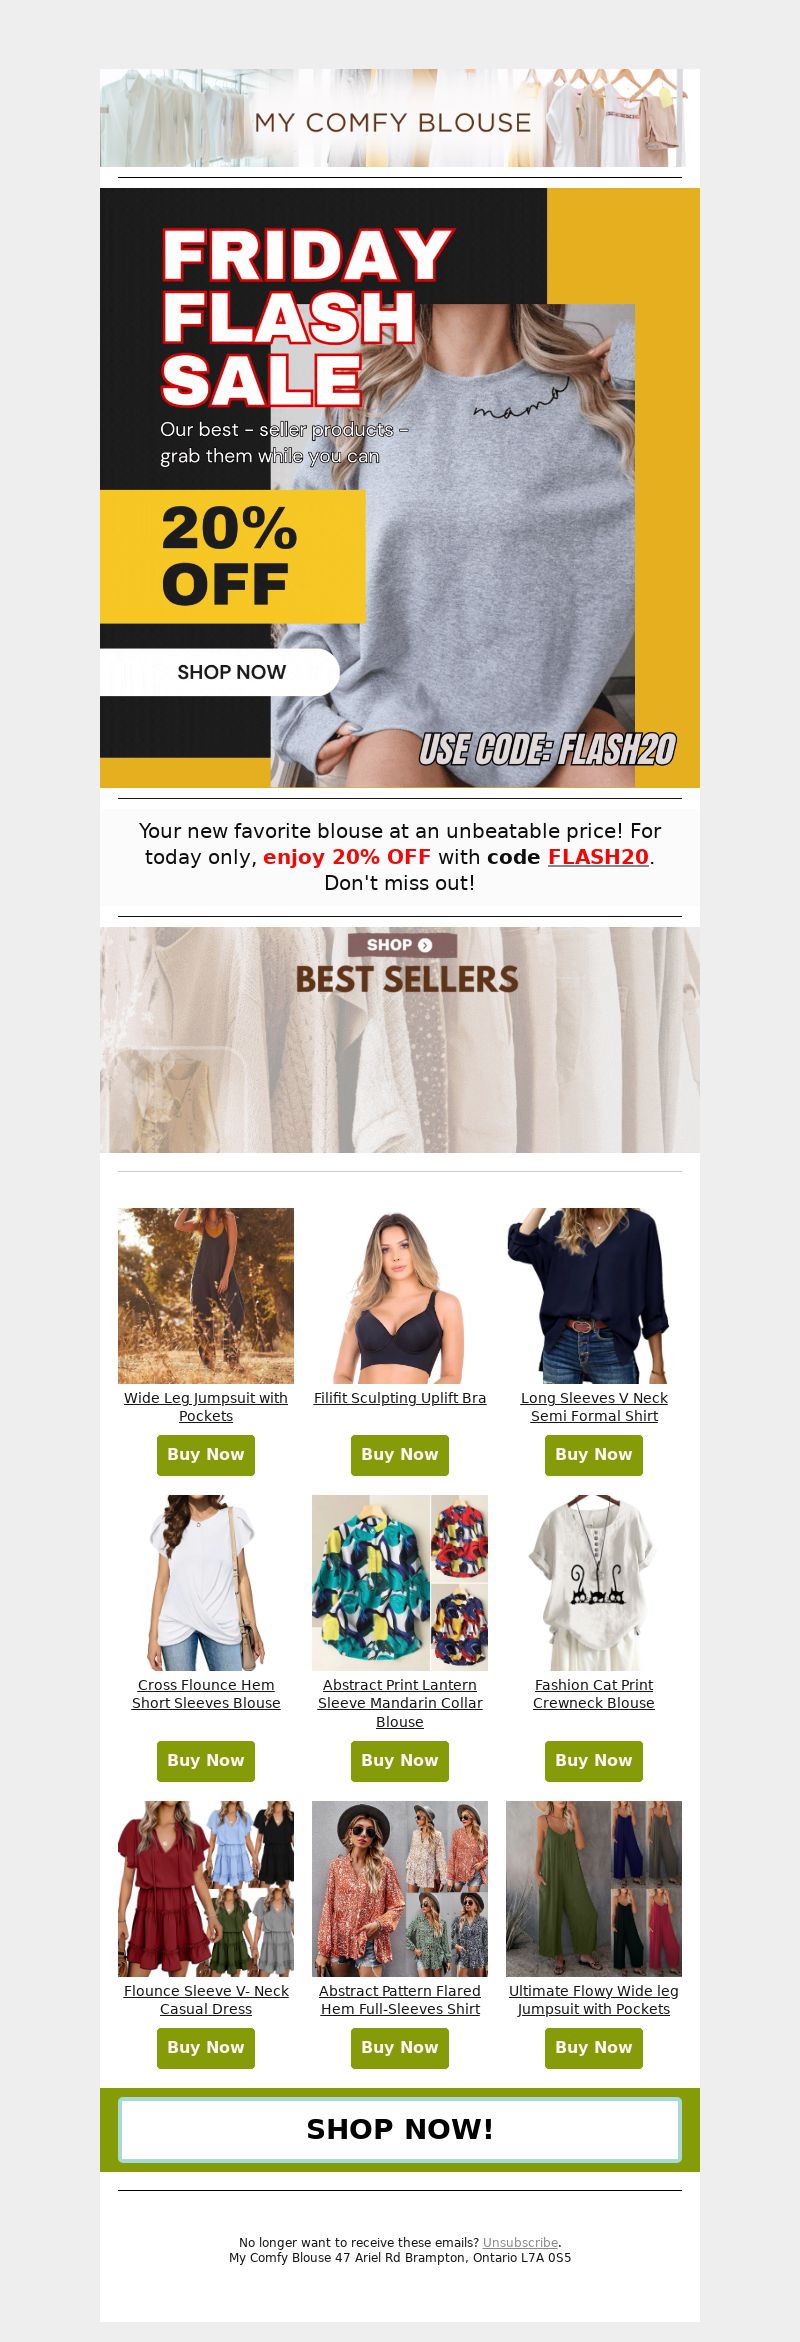The height and width of the screenshot is (2342, 800).
Task: Click the Unsubscribe link in the footer
Action: (x=520, y=2243)
